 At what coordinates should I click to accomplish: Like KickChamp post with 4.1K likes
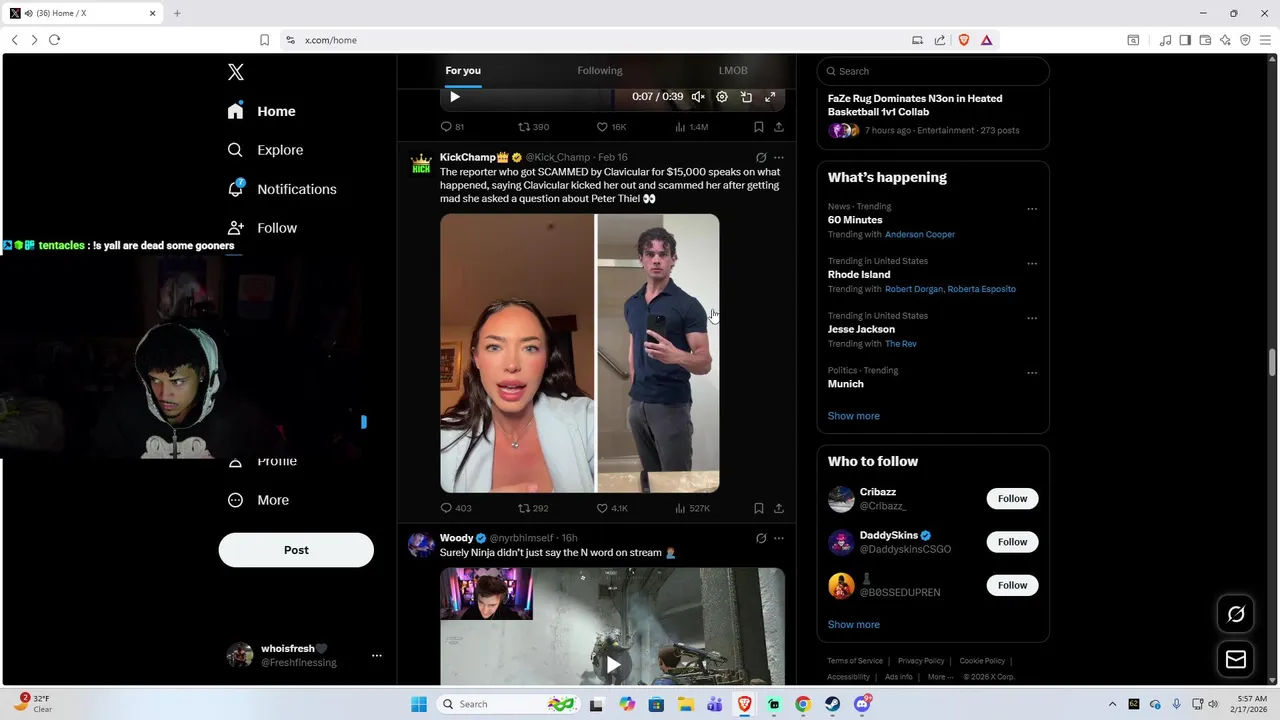point(612,508)
